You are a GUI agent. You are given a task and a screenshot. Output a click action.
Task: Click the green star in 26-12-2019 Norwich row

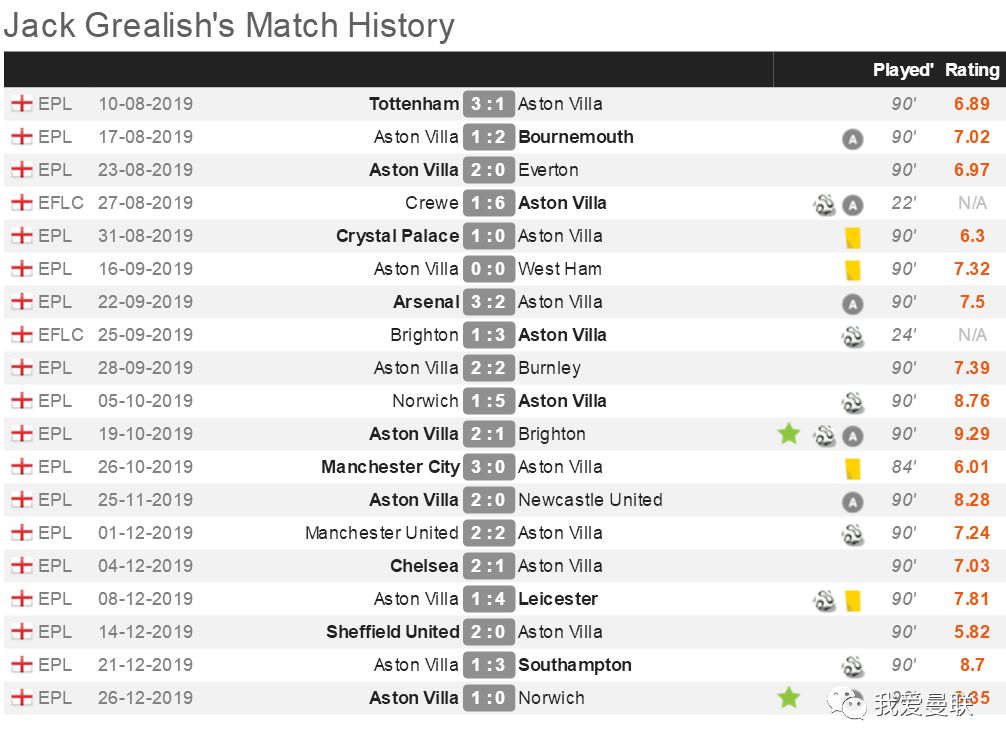pos(789,697)
